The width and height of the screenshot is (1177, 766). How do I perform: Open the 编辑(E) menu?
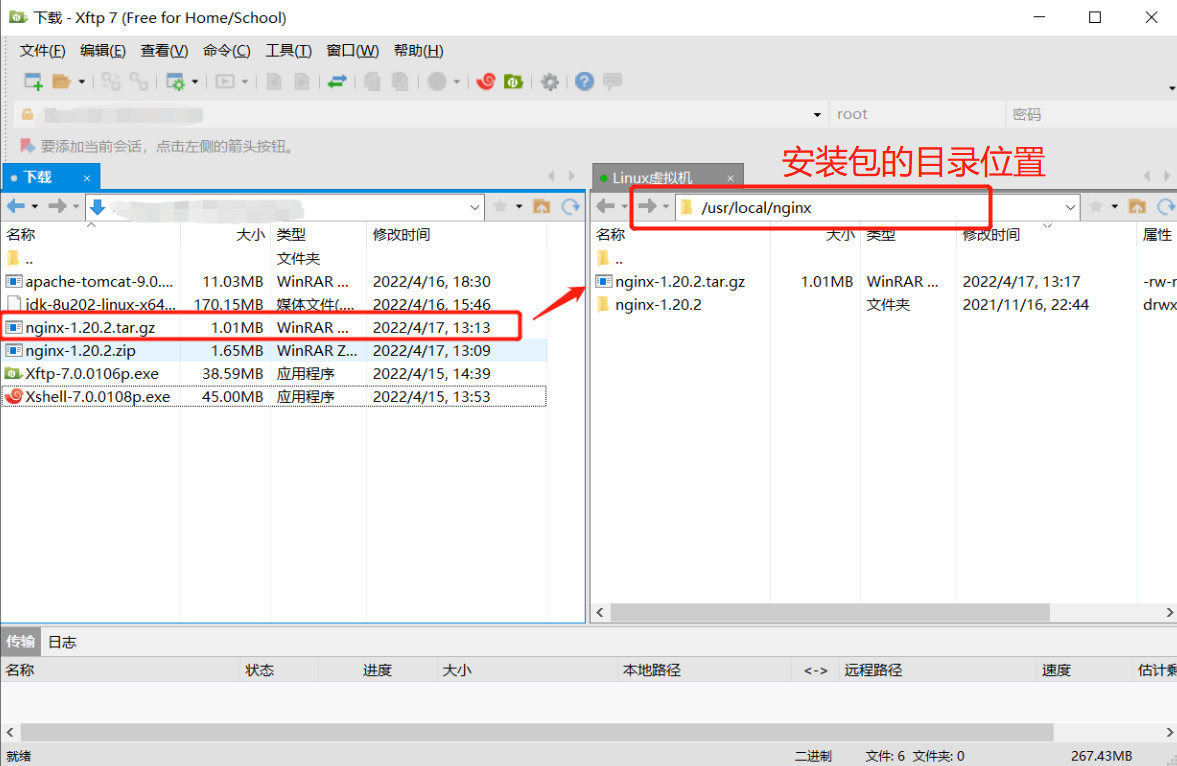103,50
